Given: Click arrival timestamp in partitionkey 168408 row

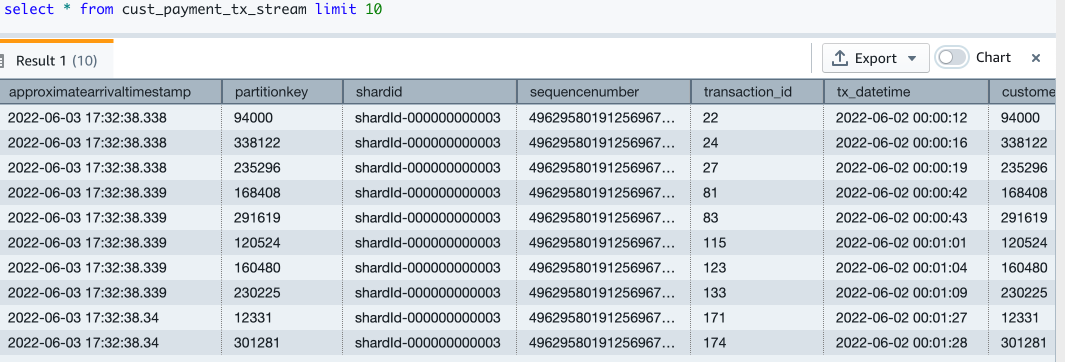Looking at the screenshot, I should (x=111, y=193).
